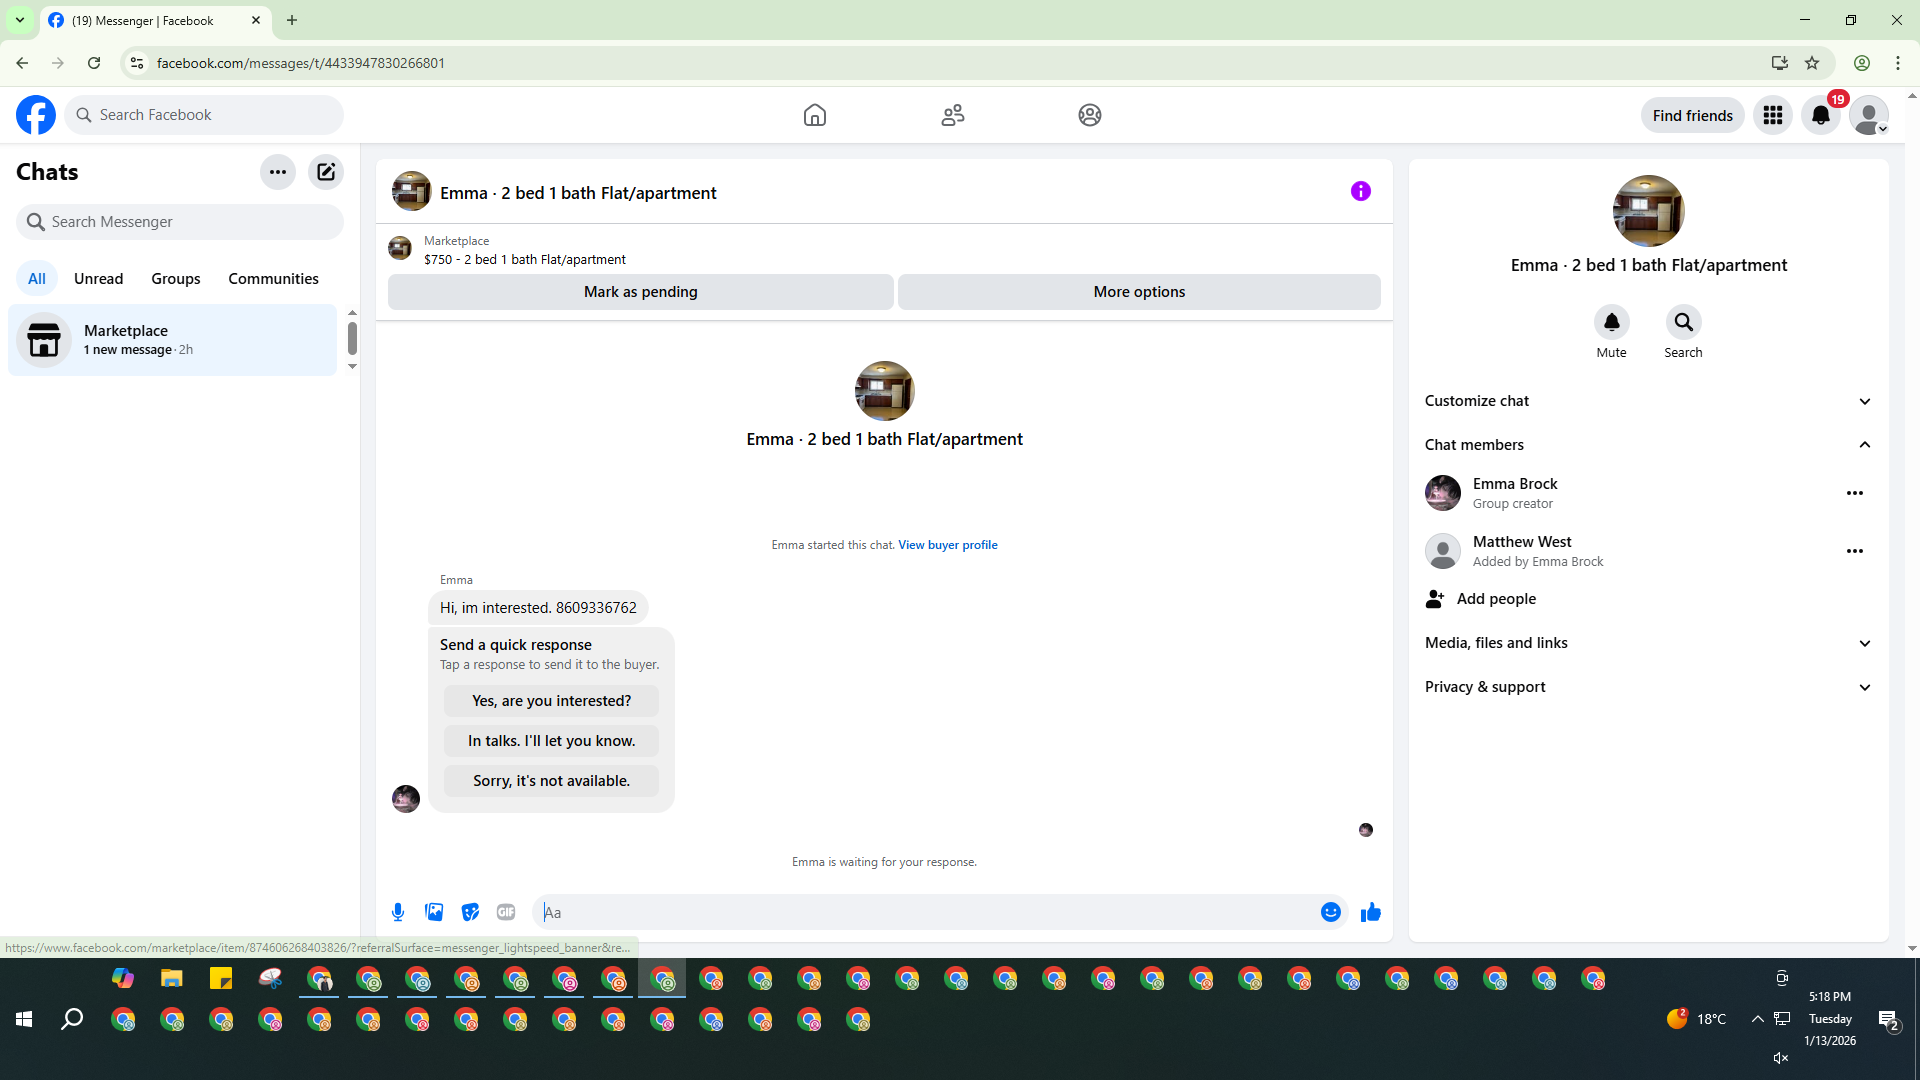The image size is (1920, 1080).
Task: Click the Search Messenger field
Action: [x=180, y=222]
